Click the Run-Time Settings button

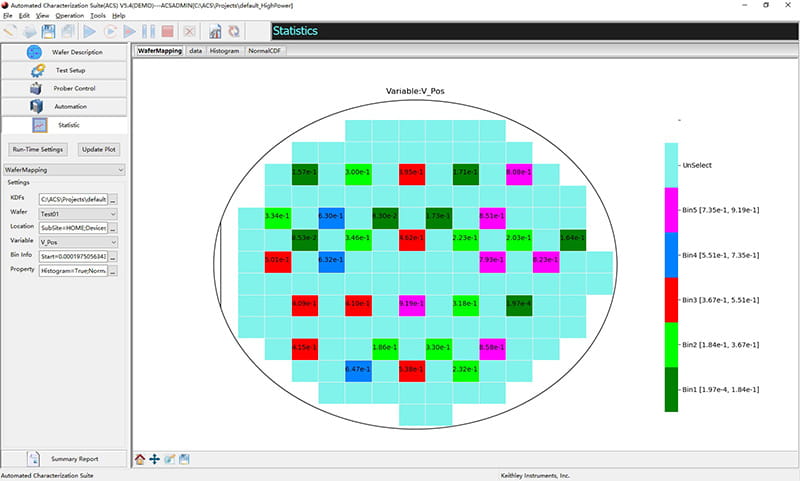click(x=38, y=149)
